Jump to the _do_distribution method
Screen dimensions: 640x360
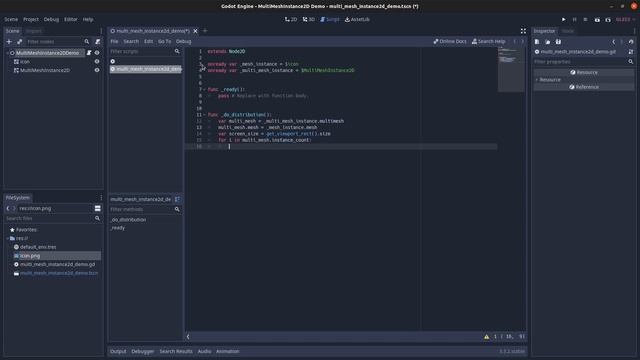pyautogui.click(x=128, y=220)
